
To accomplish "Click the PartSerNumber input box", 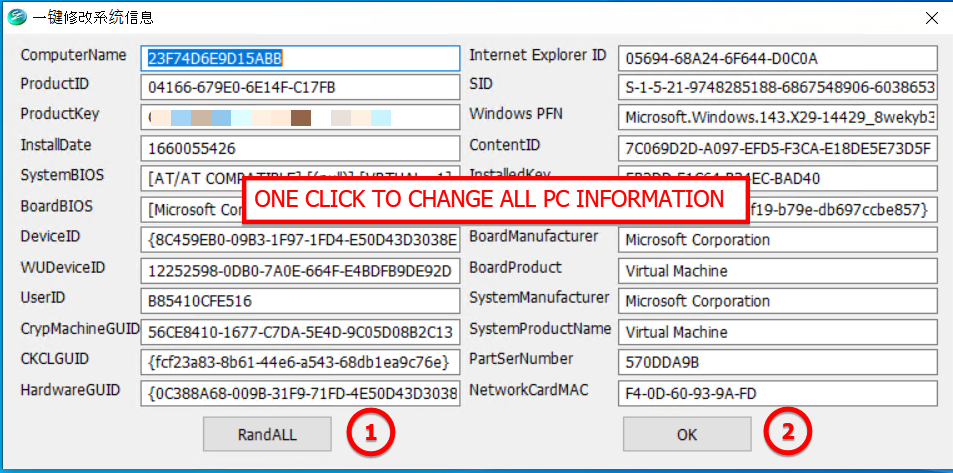I will click(777, 361).
